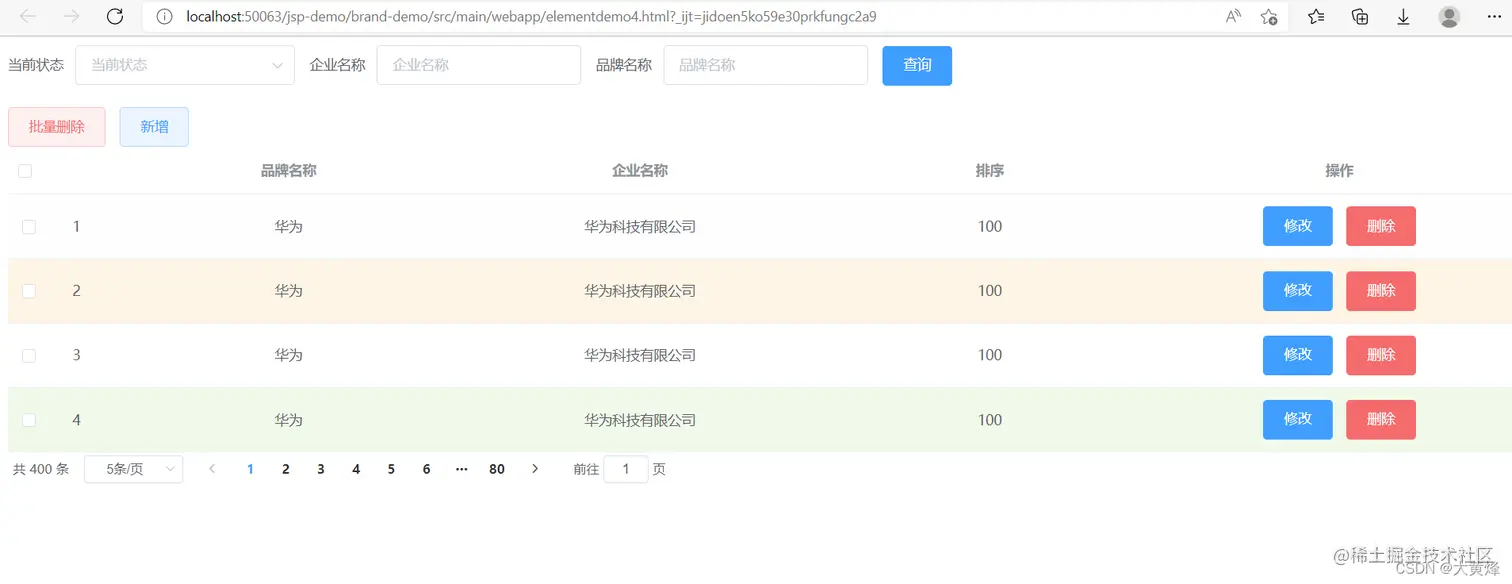Click the 查询 search button

[916, 64]
